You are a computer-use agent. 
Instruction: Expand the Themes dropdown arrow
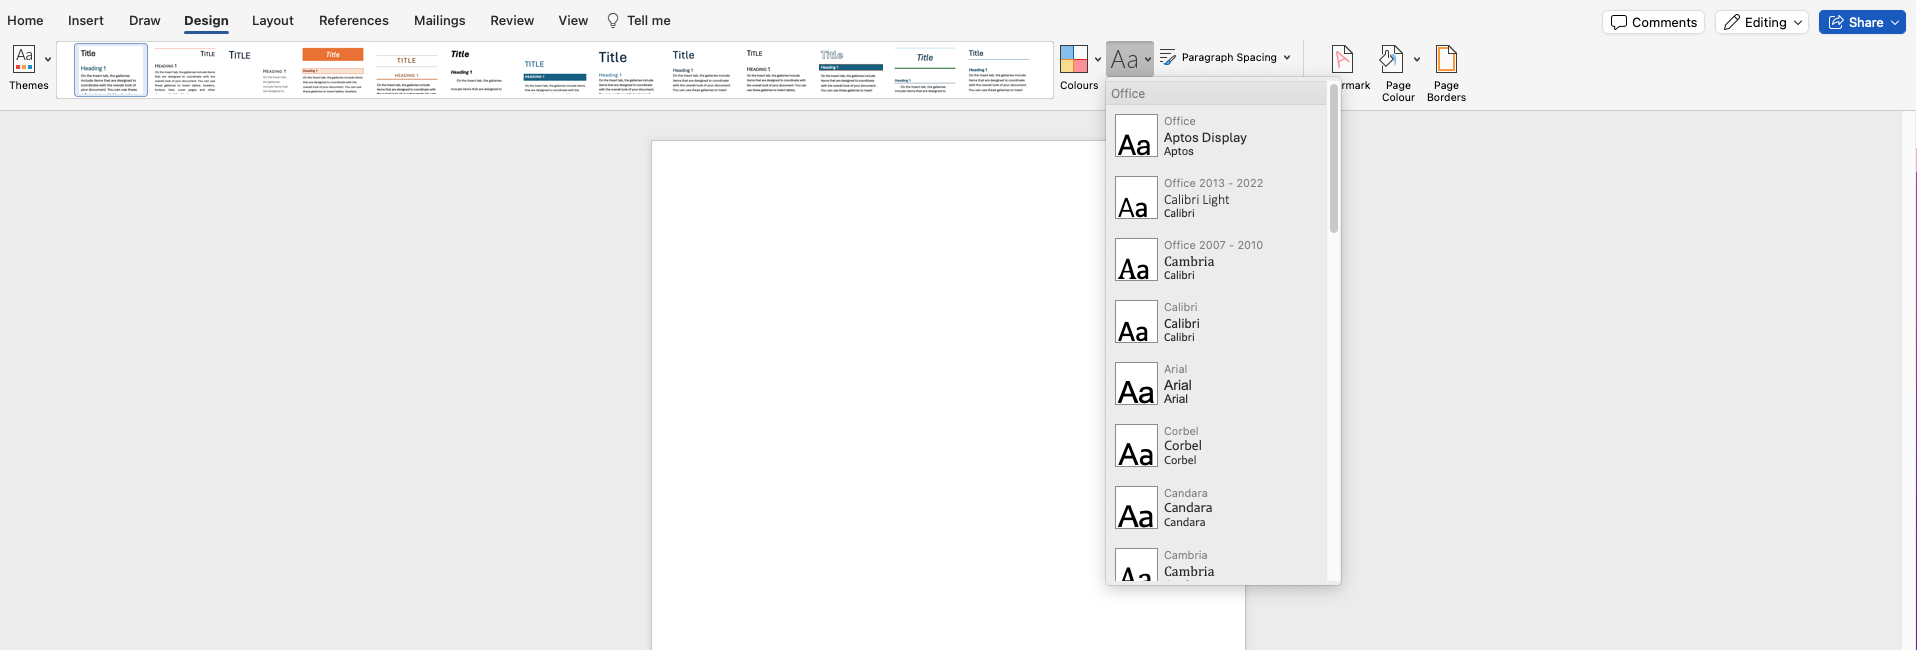[48, 60]
